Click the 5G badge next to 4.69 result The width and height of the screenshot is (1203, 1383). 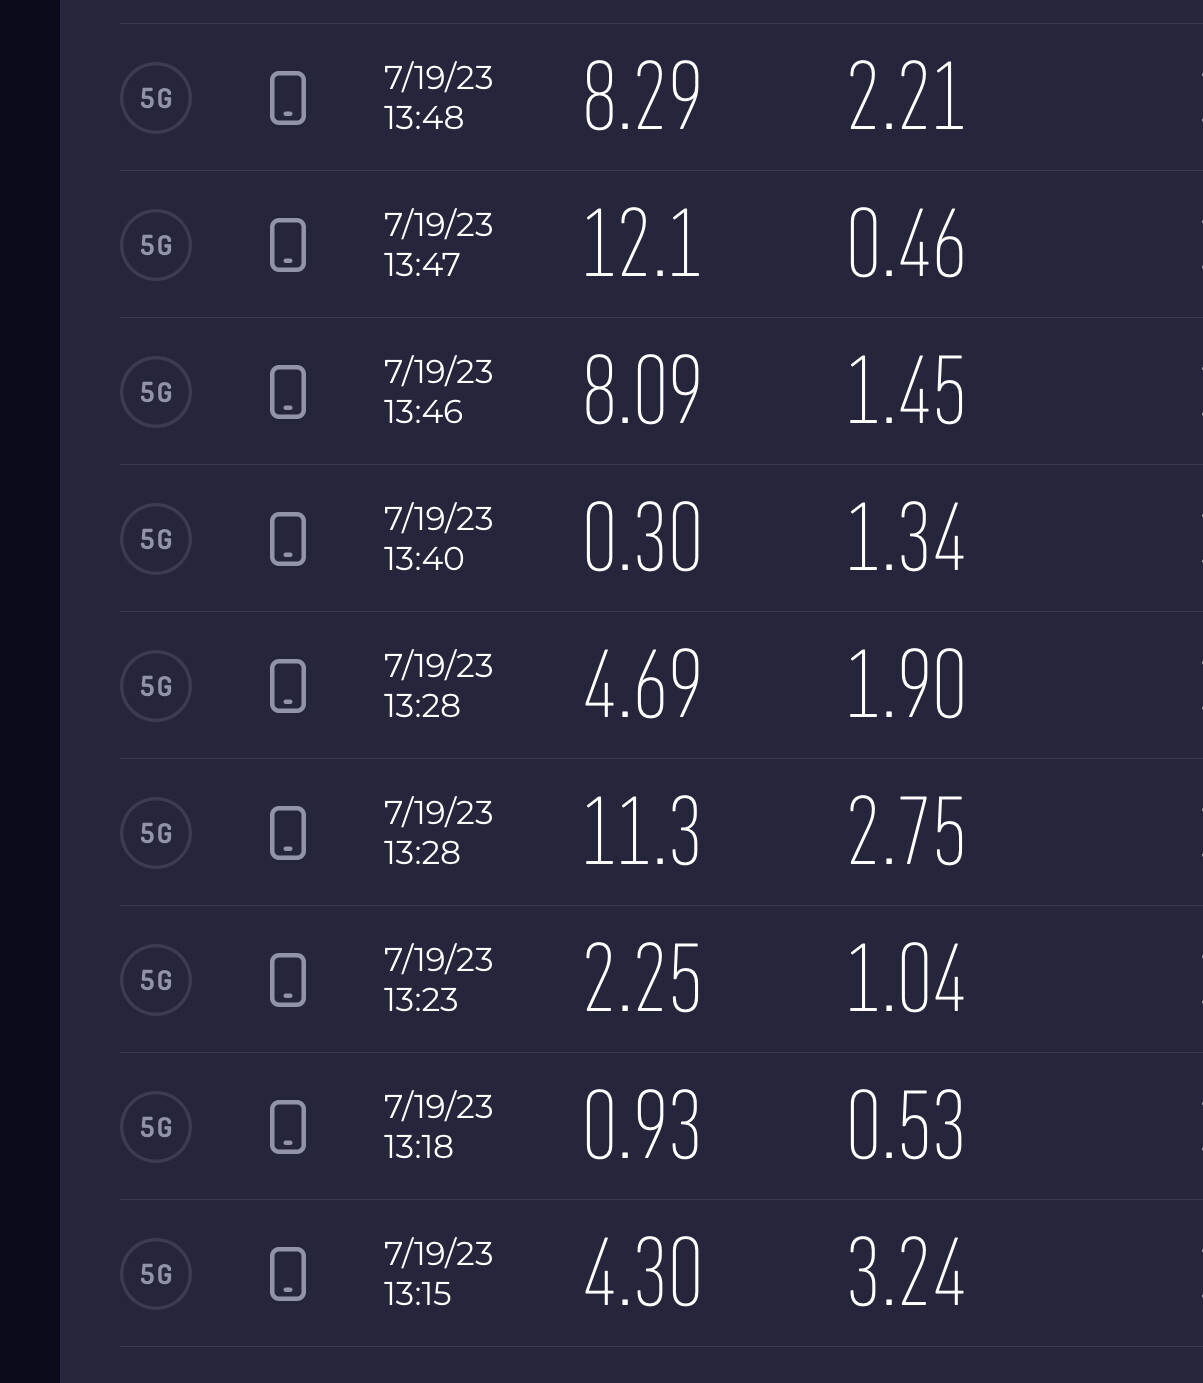pos(156,686)
